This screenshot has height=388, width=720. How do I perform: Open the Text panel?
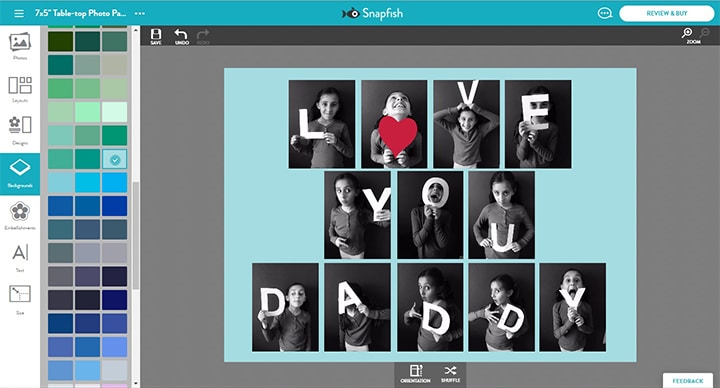[20, 258]
